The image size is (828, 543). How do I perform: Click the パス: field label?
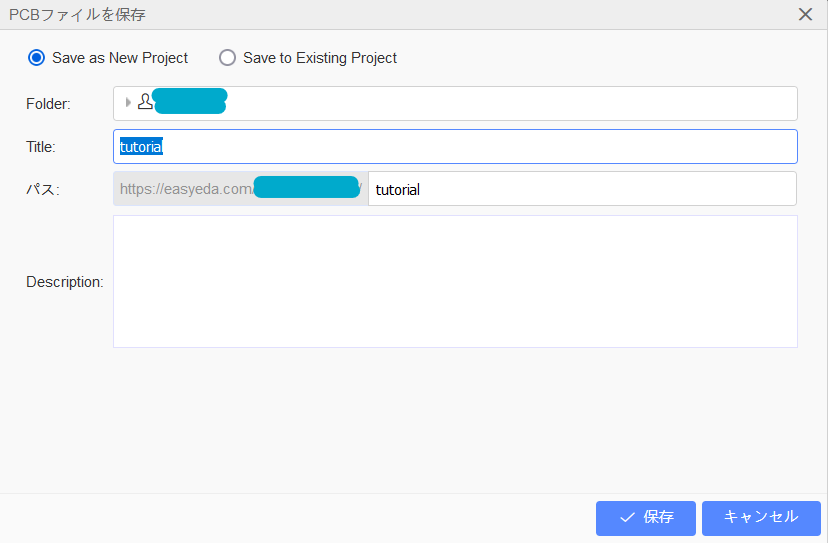pyautogui.click(x=43, y=189)
